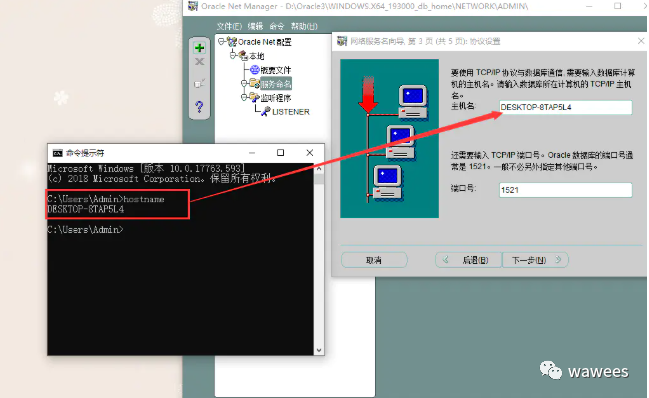The height and width of the screenshot is (398, 649).
Task: Select the 概要文件 profile node
Action: click(276, 70)
